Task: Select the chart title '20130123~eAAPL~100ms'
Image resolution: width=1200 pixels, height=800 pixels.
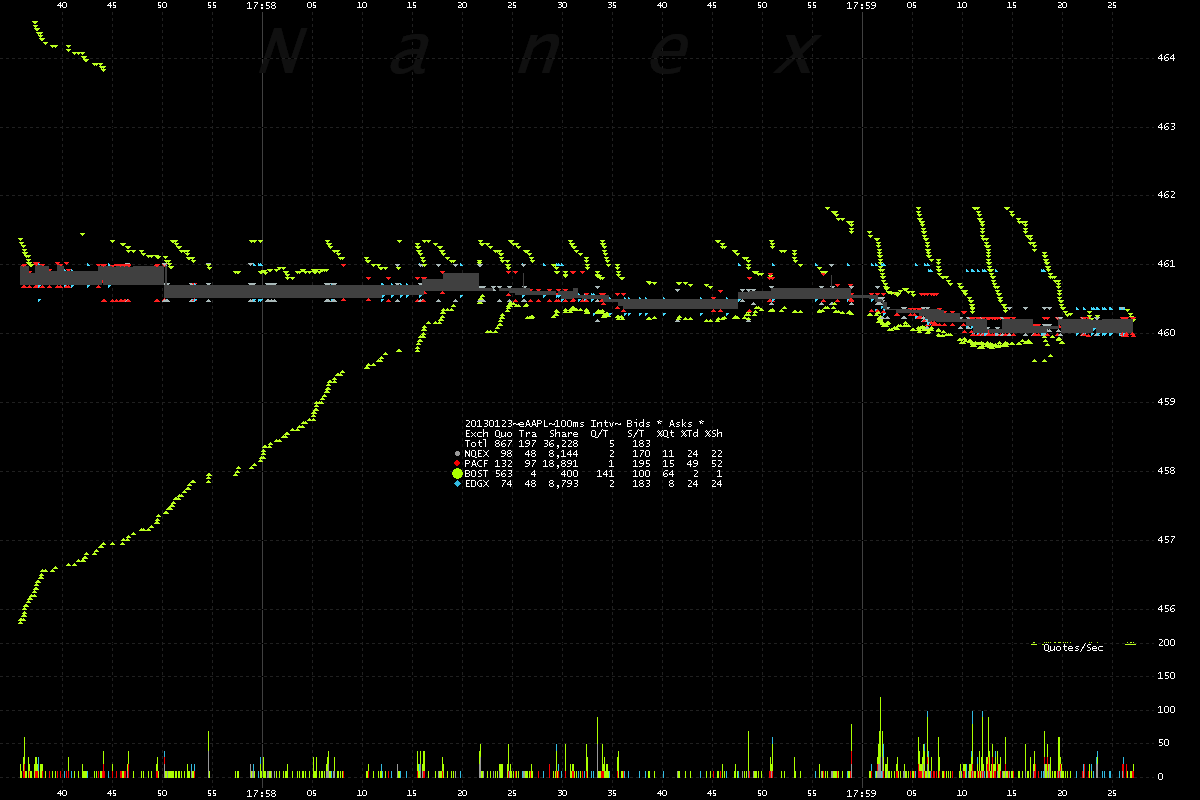Action: 525,423
